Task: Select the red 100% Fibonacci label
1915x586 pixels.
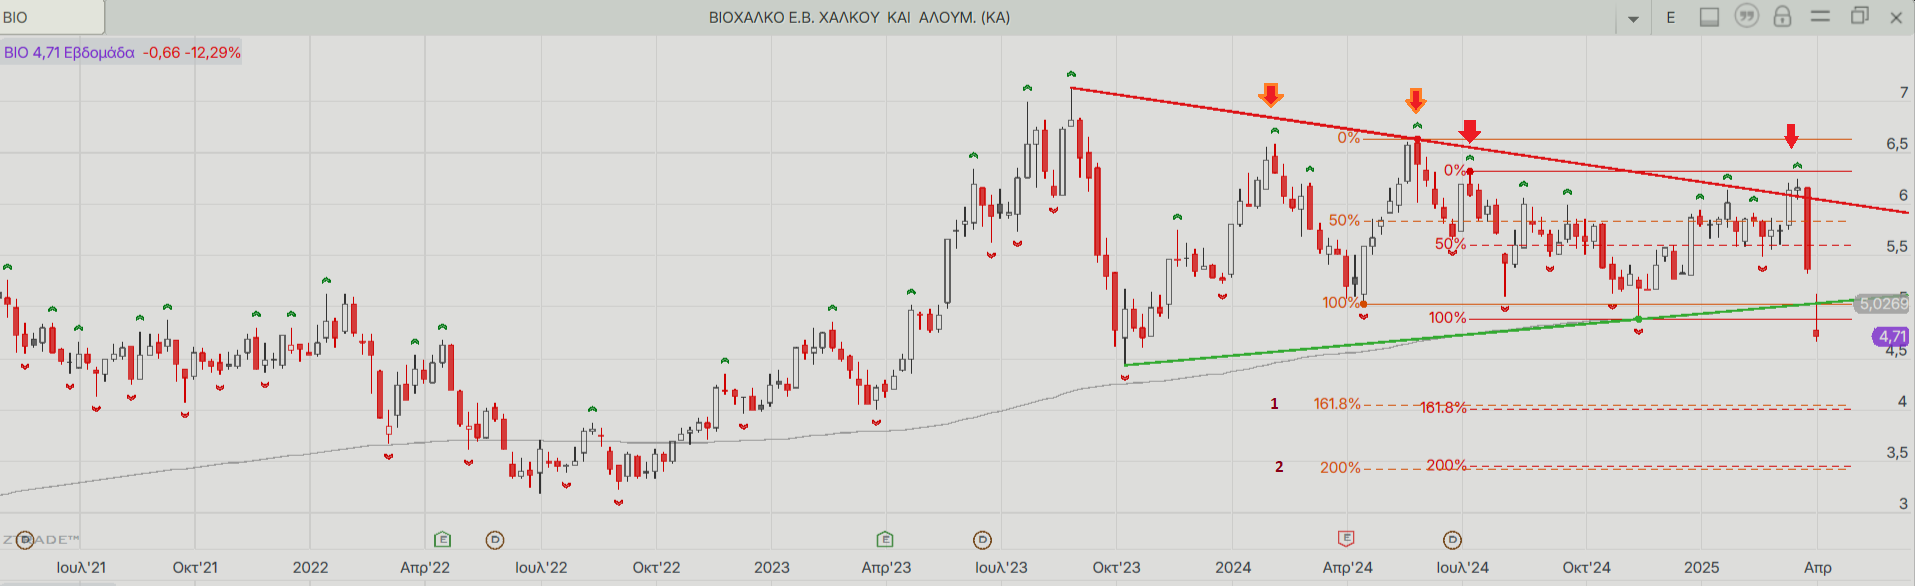Action: click(x=1447, y=318)
